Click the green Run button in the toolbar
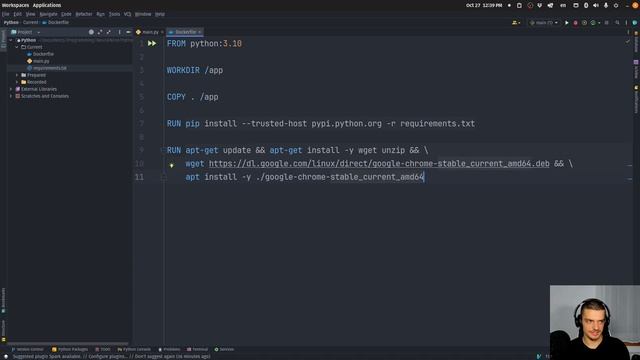This screenshot has height=360, width=640. 567,23
